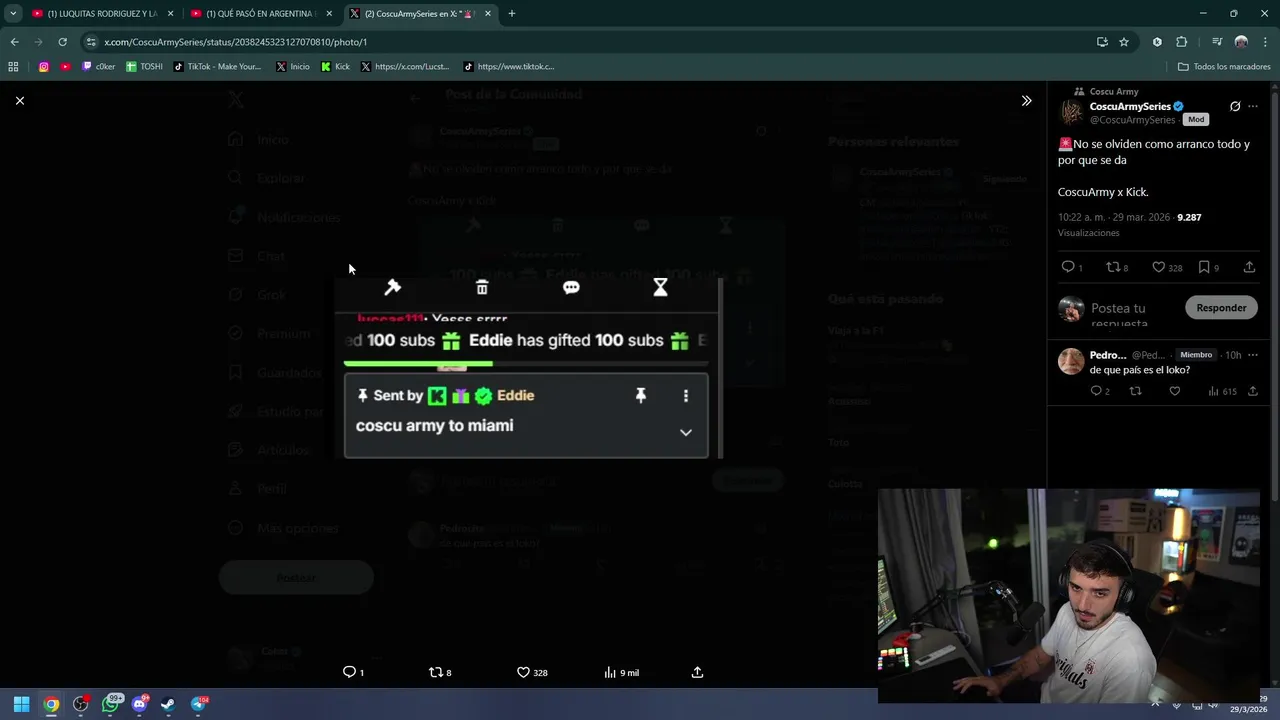Image resolution: width=1280 pixels, height=720 pixels.
Task: Open the TOSHI bookmark
Action: pyautogui.click(x=144, y=67)
